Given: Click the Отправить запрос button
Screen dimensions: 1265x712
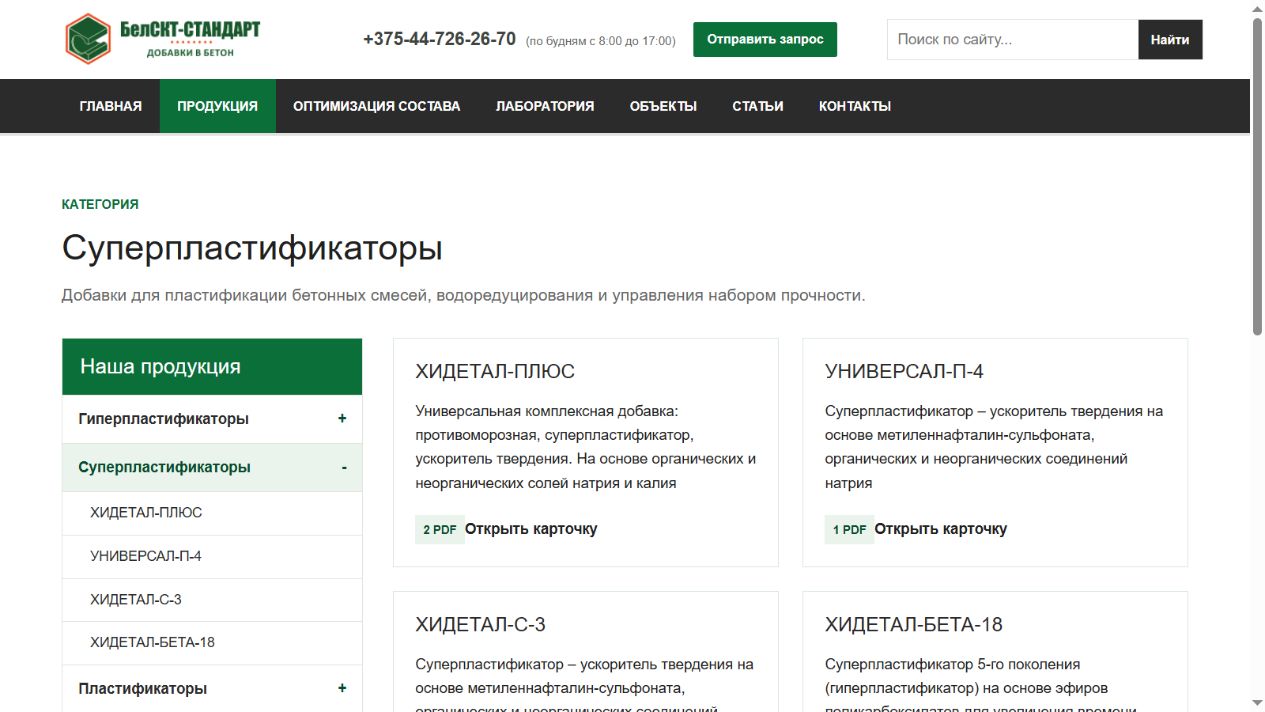Looking at the screenshot, I should (x=765, y=39).
